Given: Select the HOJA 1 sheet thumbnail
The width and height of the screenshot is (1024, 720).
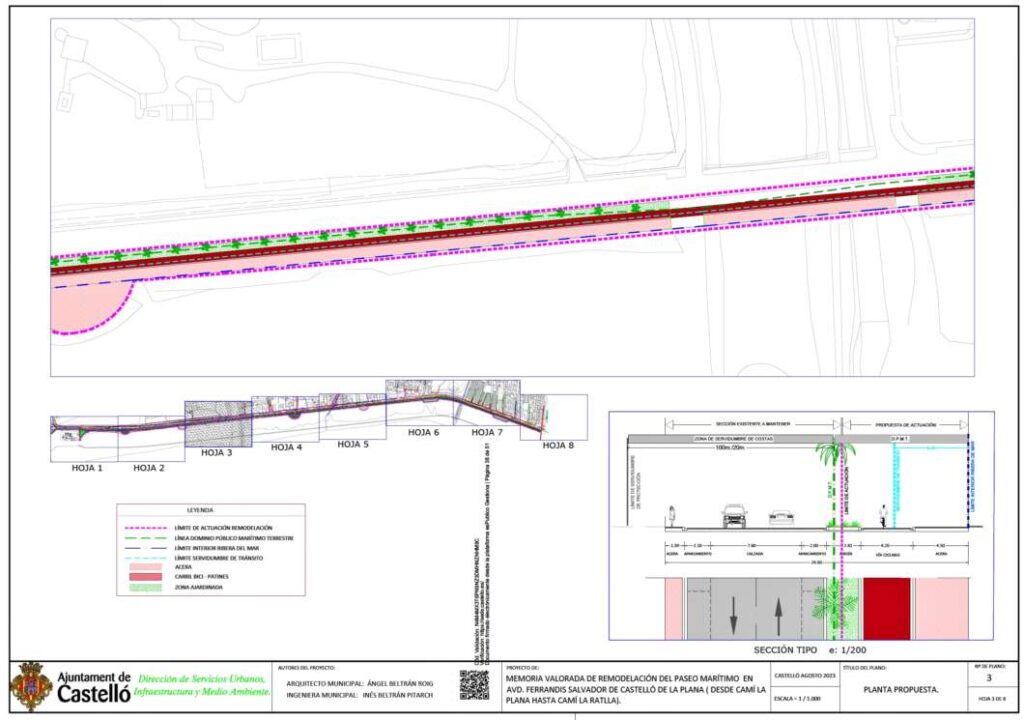Looking at the screenshot, I should [84, 437].
